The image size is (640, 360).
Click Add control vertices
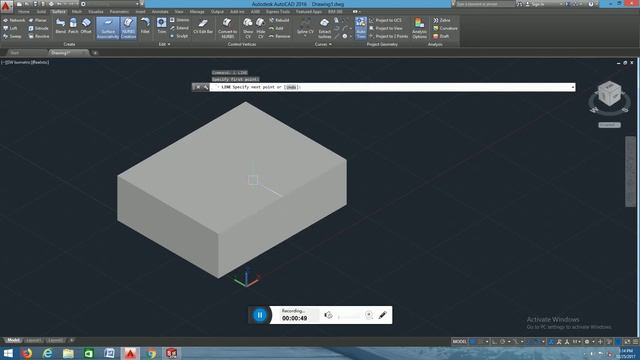[276, 28]
